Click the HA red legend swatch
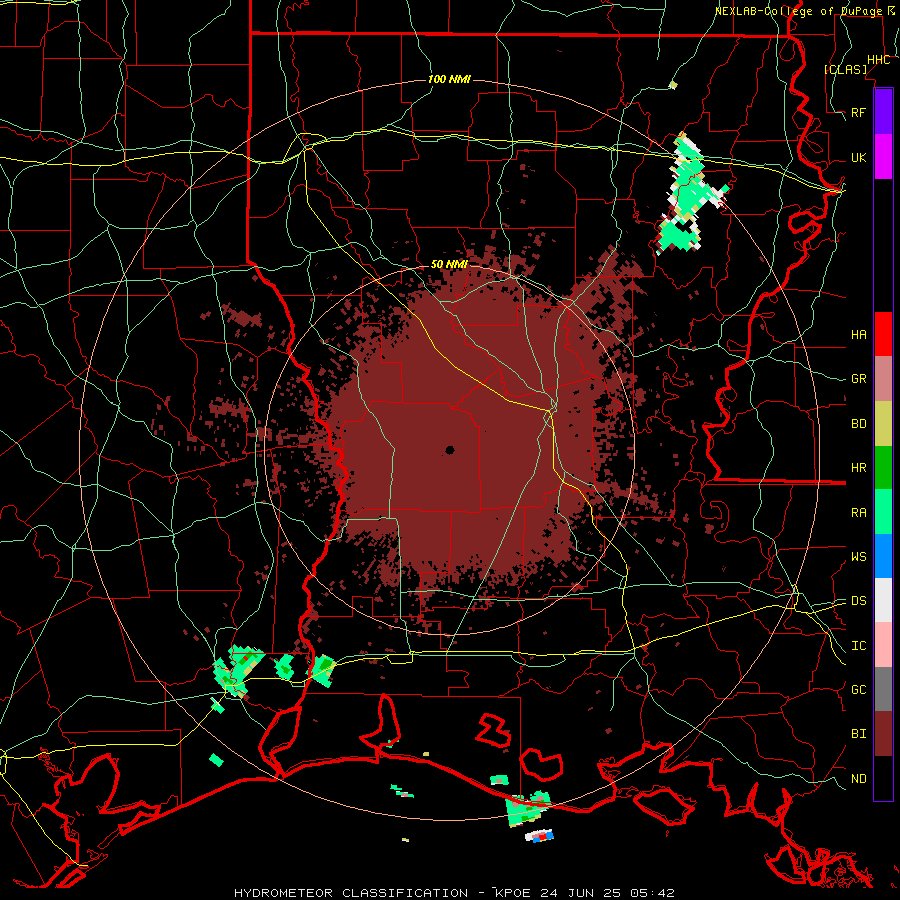The height and width of the screenshot is (900, 900). [883, 334]
